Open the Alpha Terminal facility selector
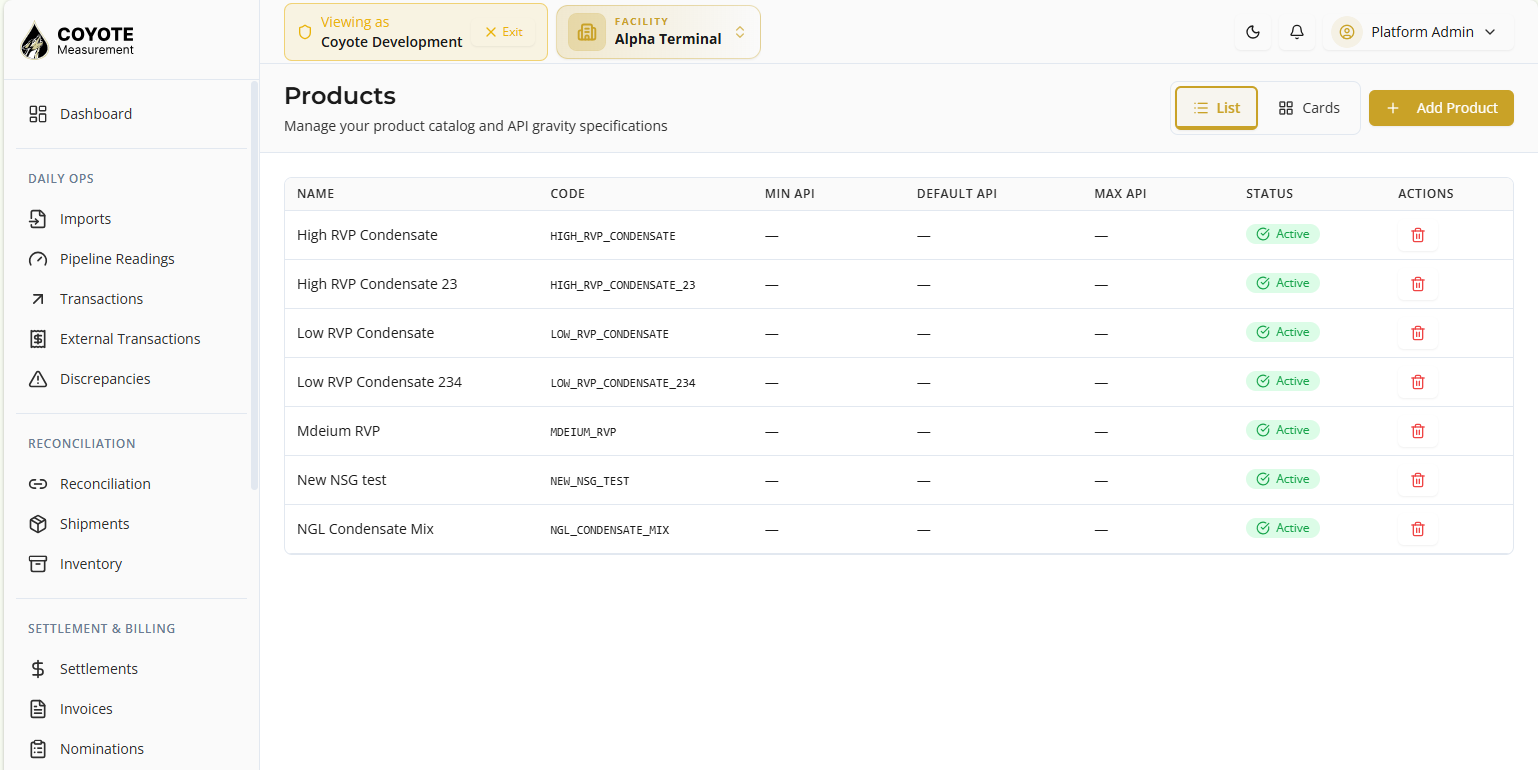This screenshot has width=1538, height=770. tap(658, 32)
